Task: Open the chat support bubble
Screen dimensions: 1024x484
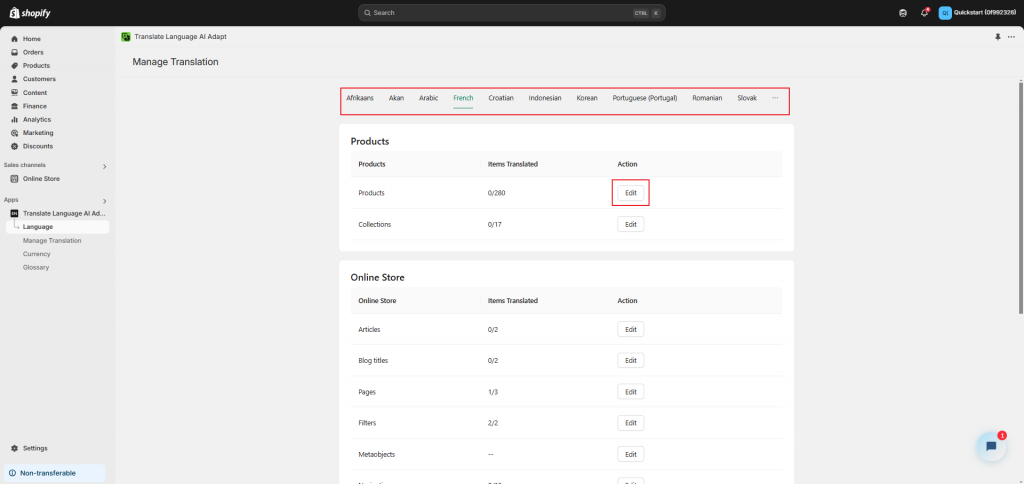Action: click(x=990, y=446)
